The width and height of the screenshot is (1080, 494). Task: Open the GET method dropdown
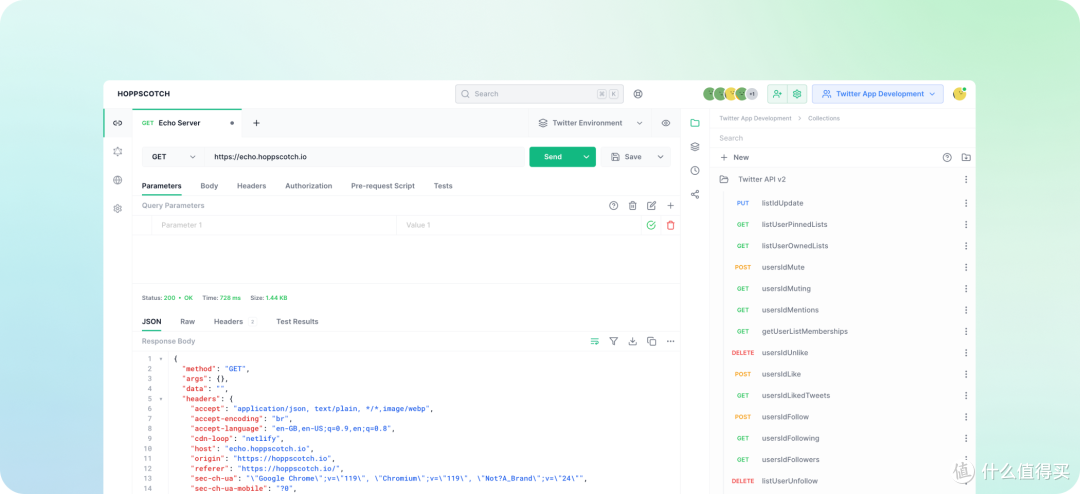click(x=173, y=157)
